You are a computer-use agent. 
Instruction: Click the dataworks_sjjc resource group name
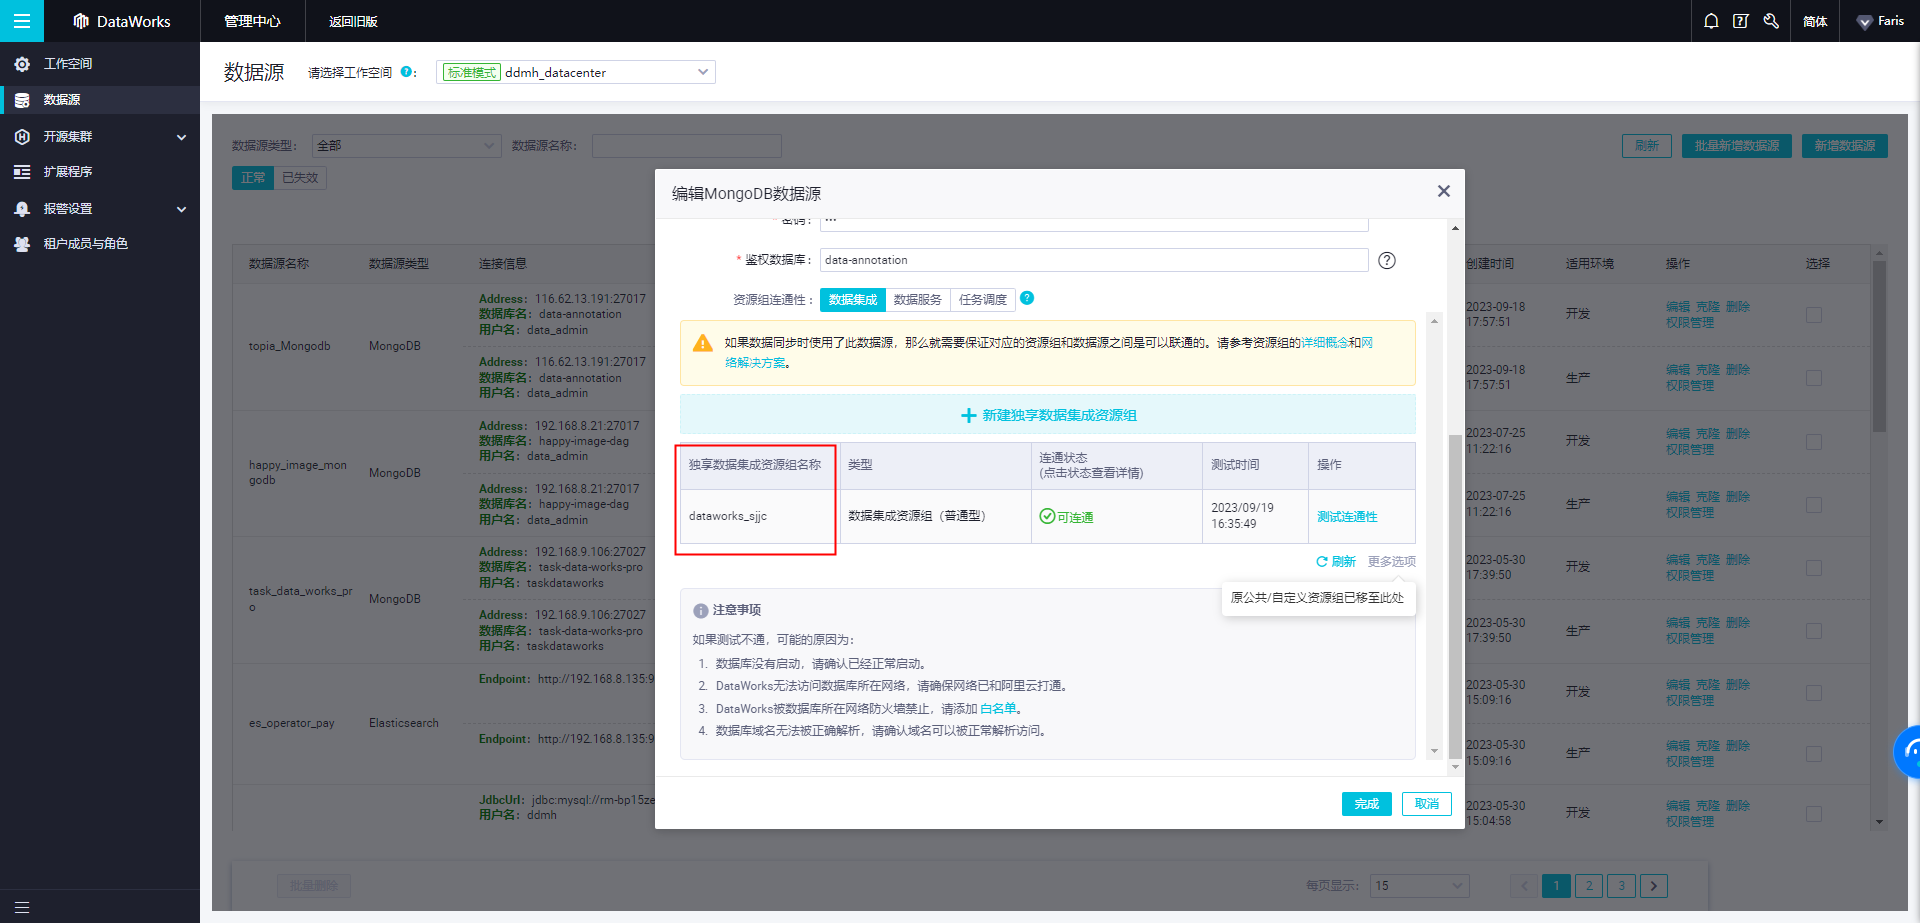click(x=728, y=516)
